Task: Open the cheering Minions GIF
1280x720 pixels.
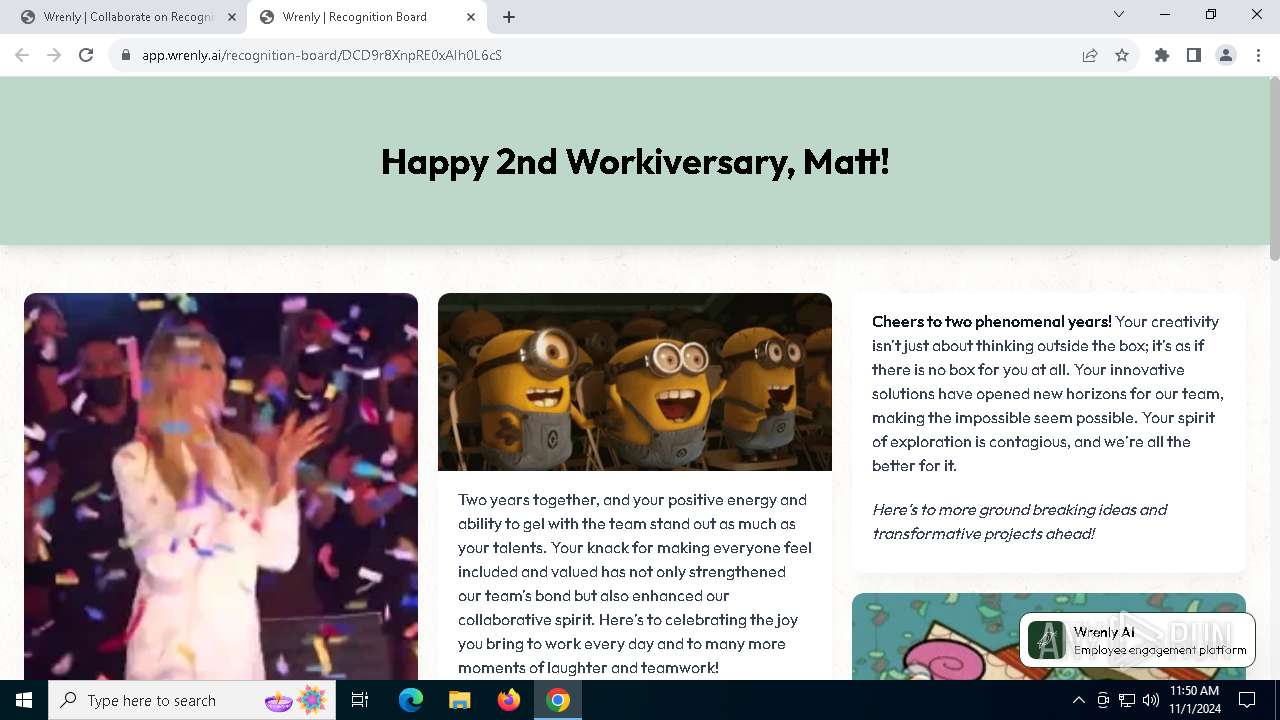Action: pos(635,382)
